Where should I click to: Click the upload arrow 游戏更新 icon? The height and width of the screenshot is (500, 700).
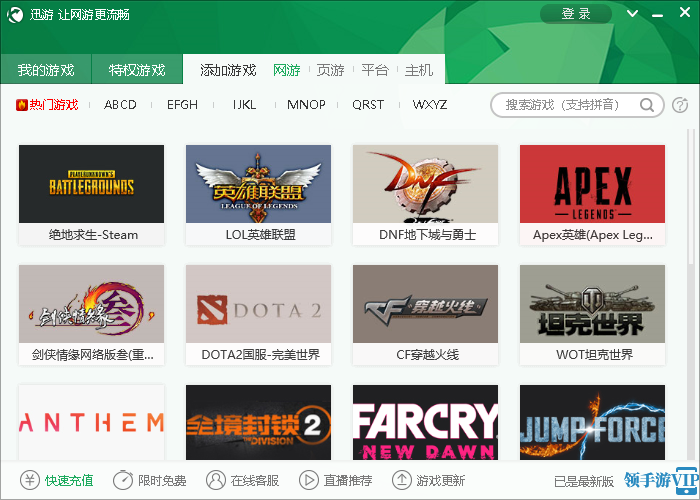coord(402,480)
